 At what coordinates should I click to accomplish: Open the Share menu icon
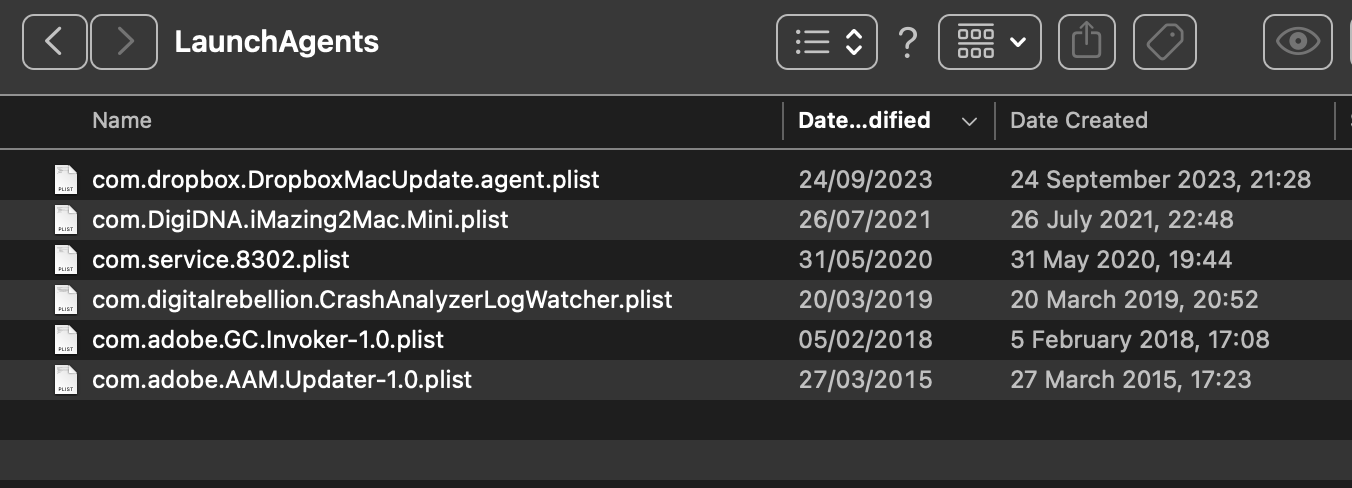pos(1086,41)
